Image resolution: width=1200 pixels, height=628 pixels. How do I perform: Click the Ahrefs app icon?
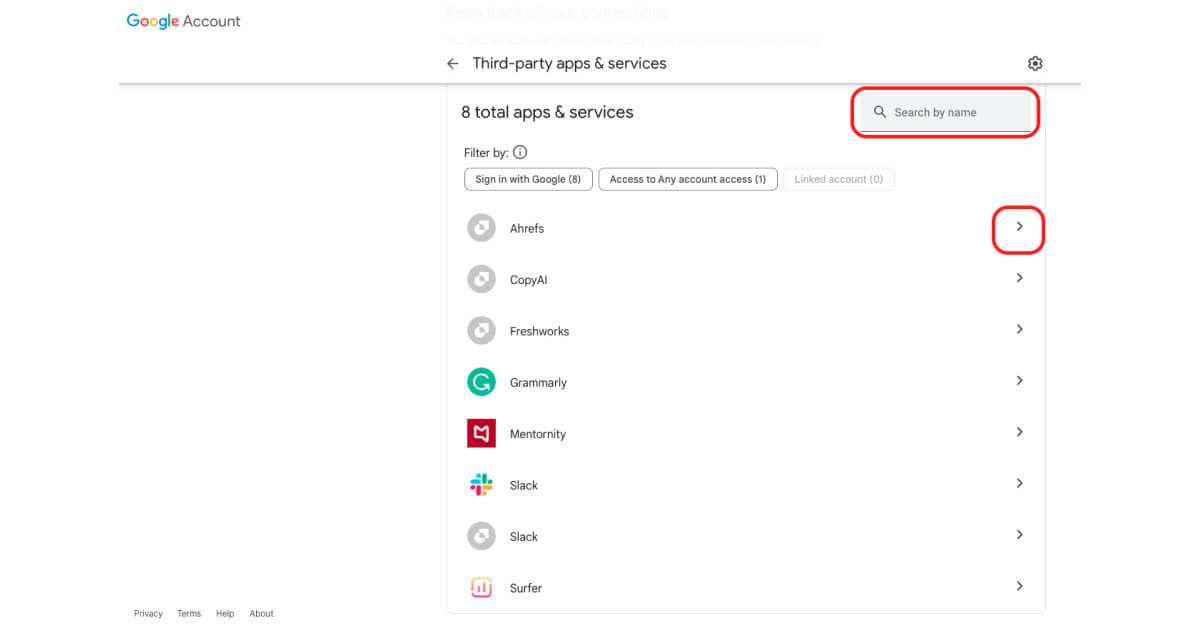tap(481, 228)
